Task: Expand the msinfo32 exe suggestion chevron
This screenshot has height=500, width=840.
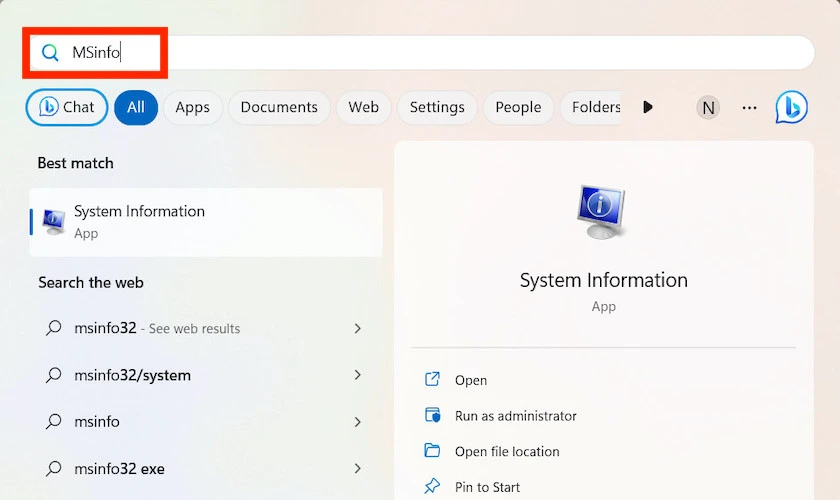Action: (x=357, y=468)
